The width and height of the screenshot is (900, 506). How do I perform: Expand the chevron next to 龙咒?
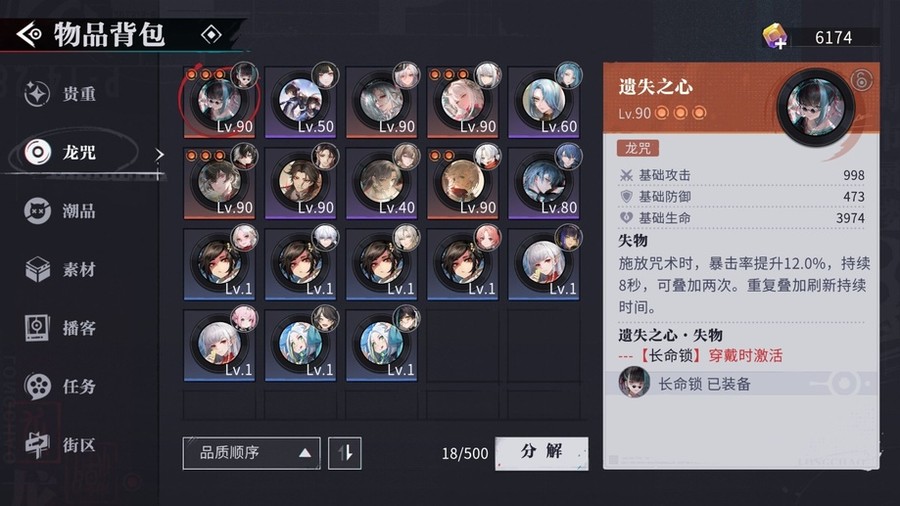click(160, 154)
